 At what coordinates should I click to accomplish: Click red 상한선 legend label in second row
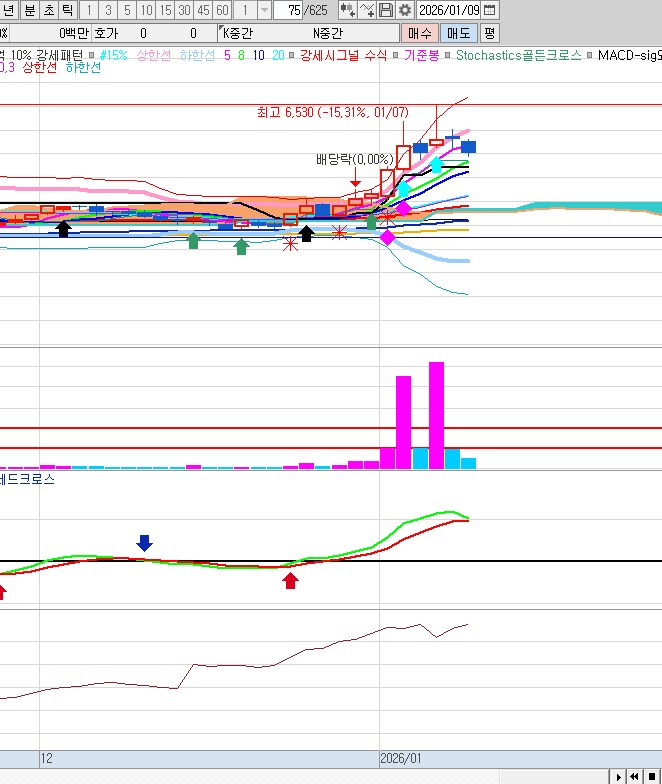(40, 68)
